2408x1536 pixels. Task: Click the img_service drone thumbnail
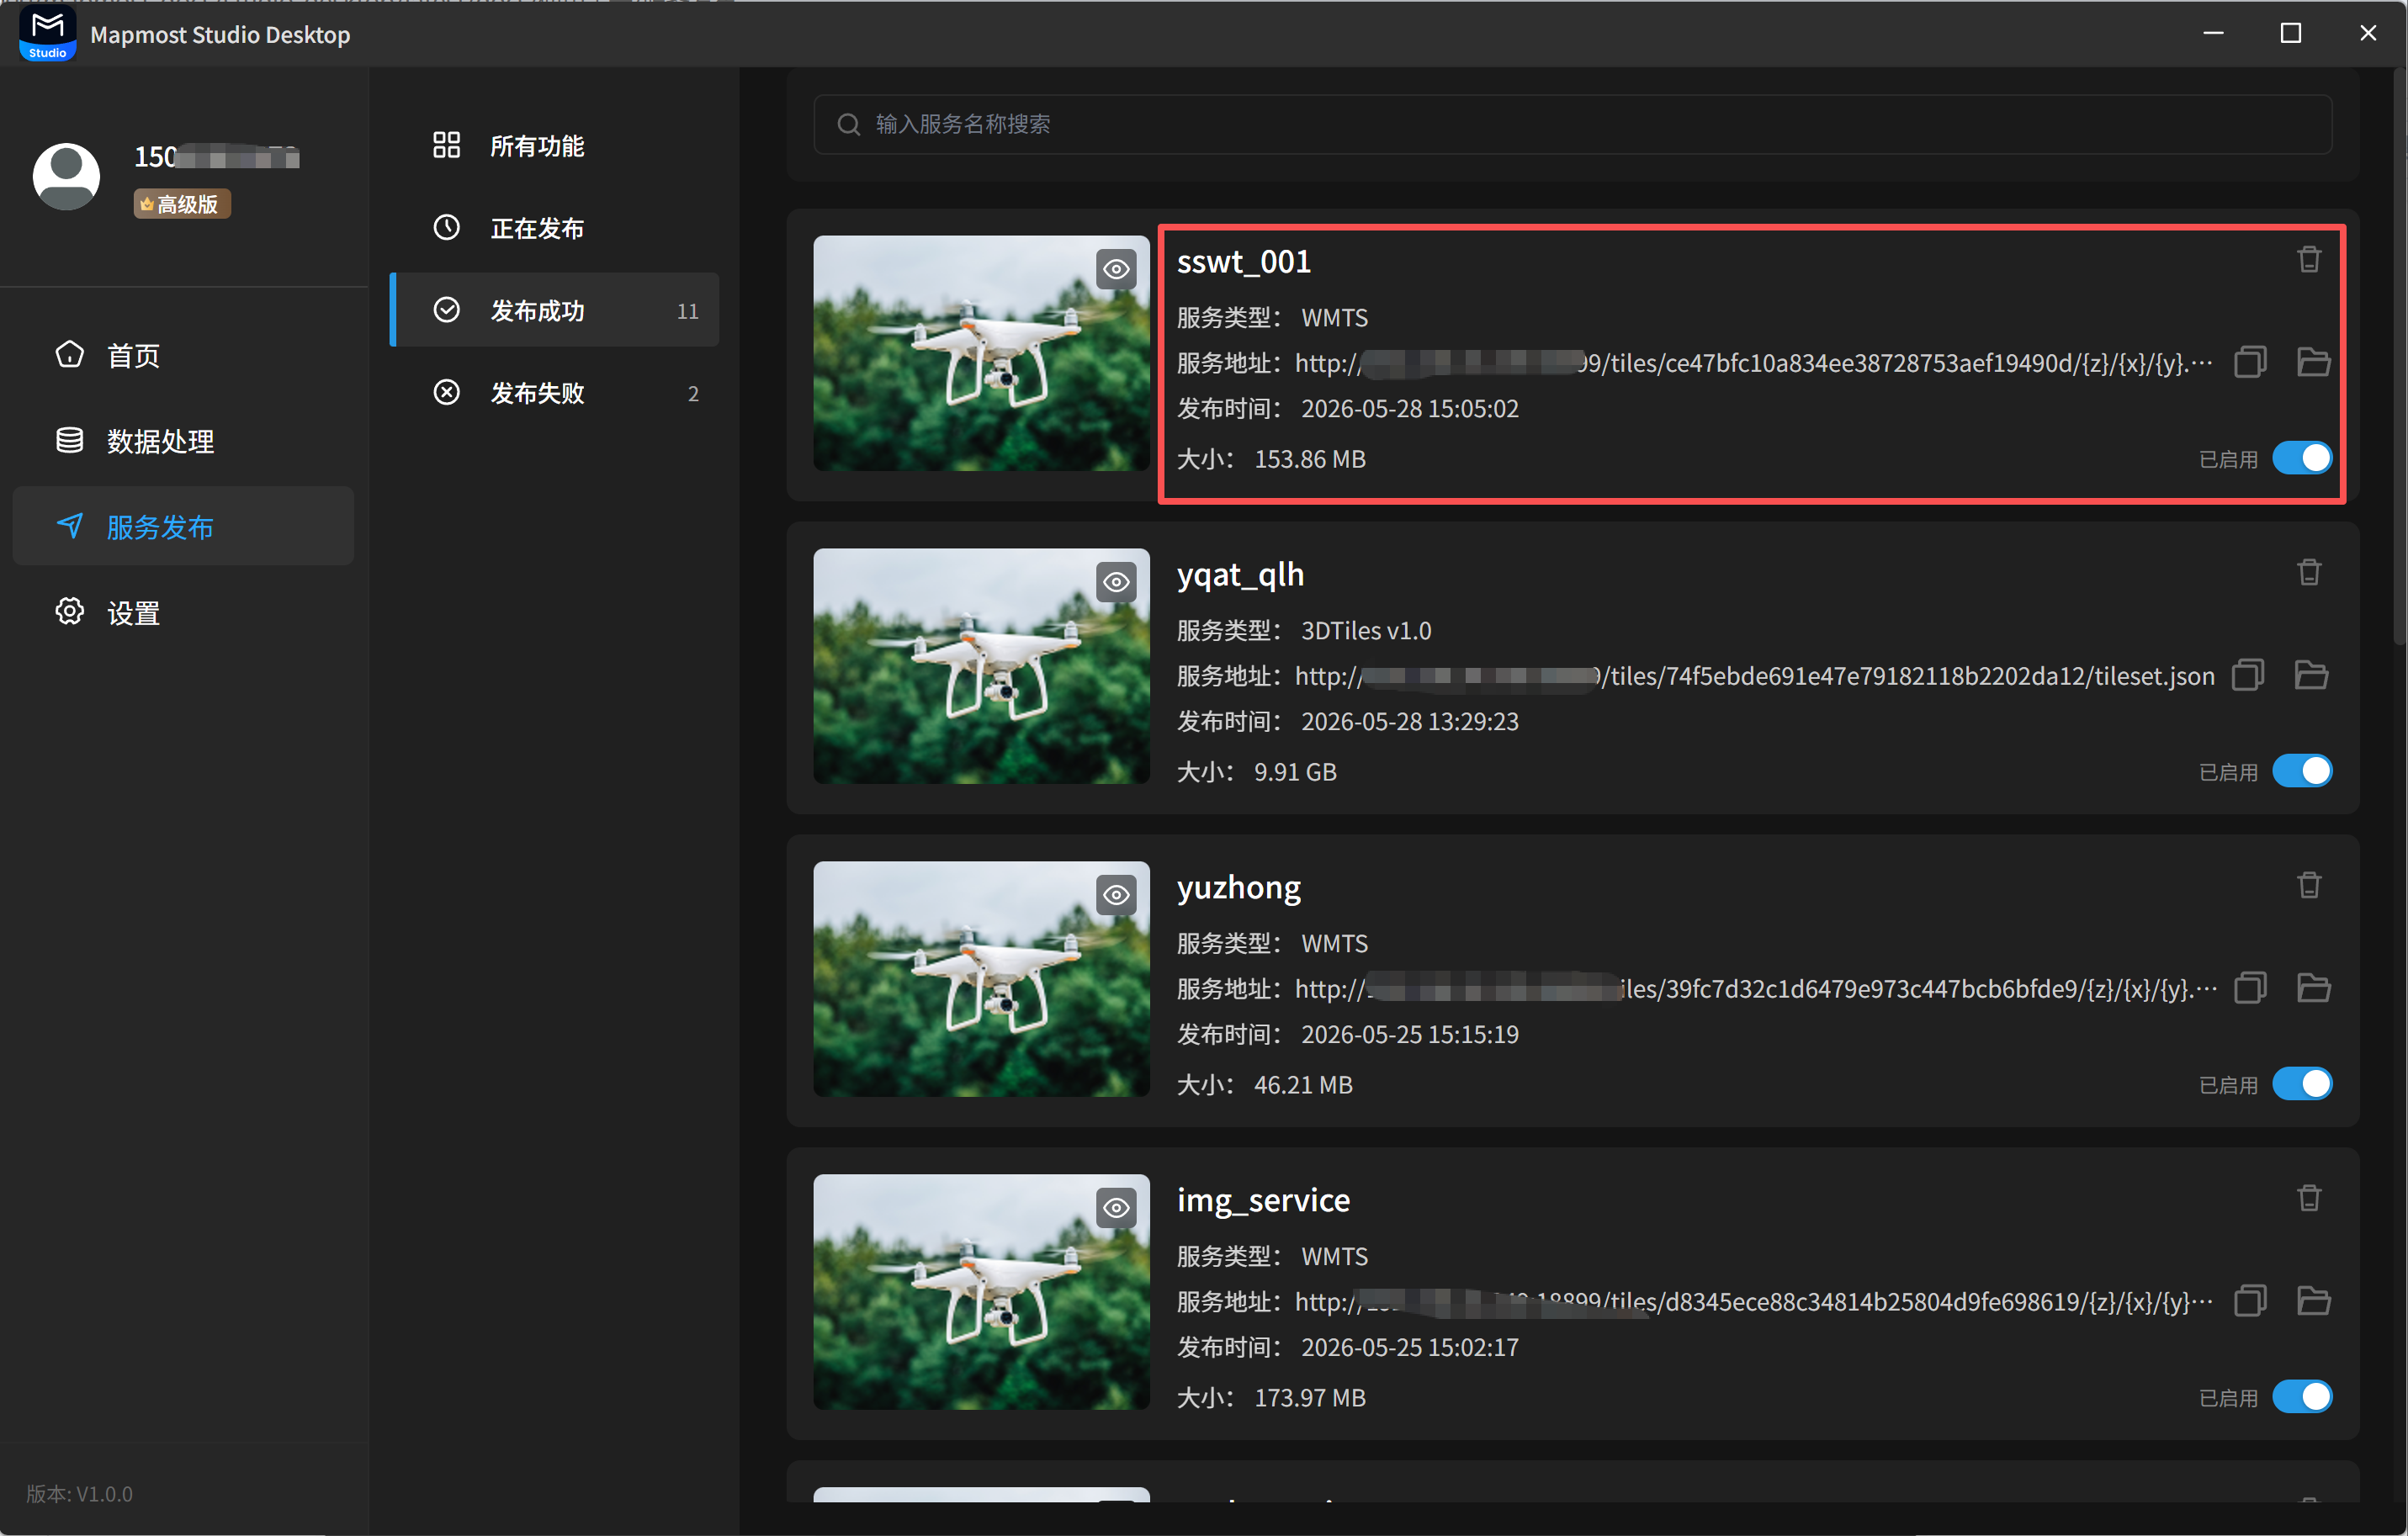tap(981, 1292)
